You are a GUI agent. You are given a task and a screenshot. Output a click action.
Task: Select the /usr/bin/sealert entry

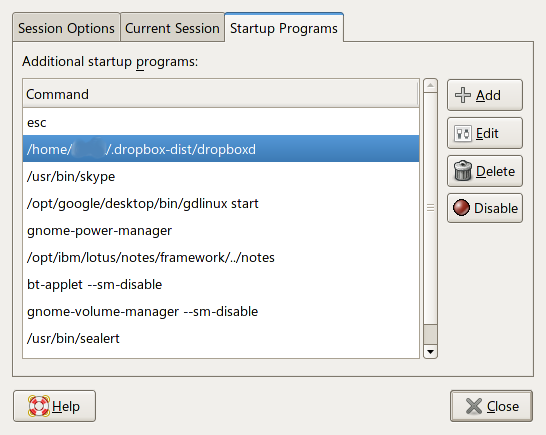point(221,338)
